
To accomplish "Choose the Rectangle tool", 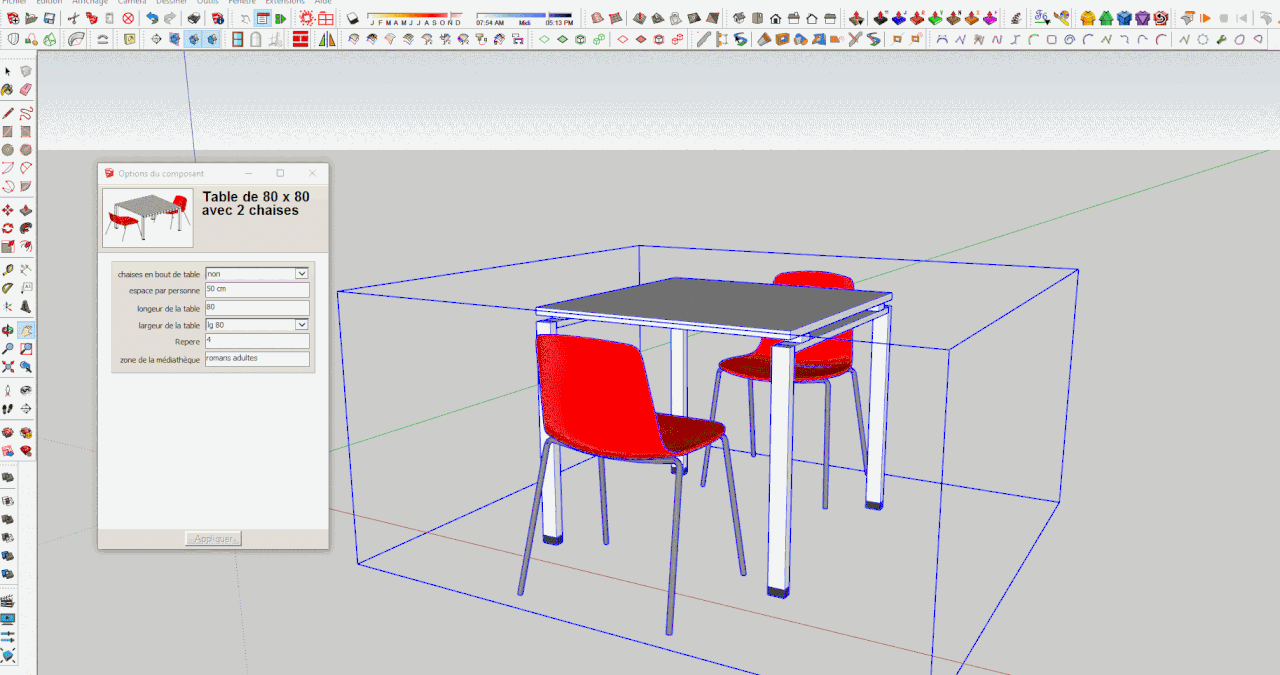I will click(8, 131).
